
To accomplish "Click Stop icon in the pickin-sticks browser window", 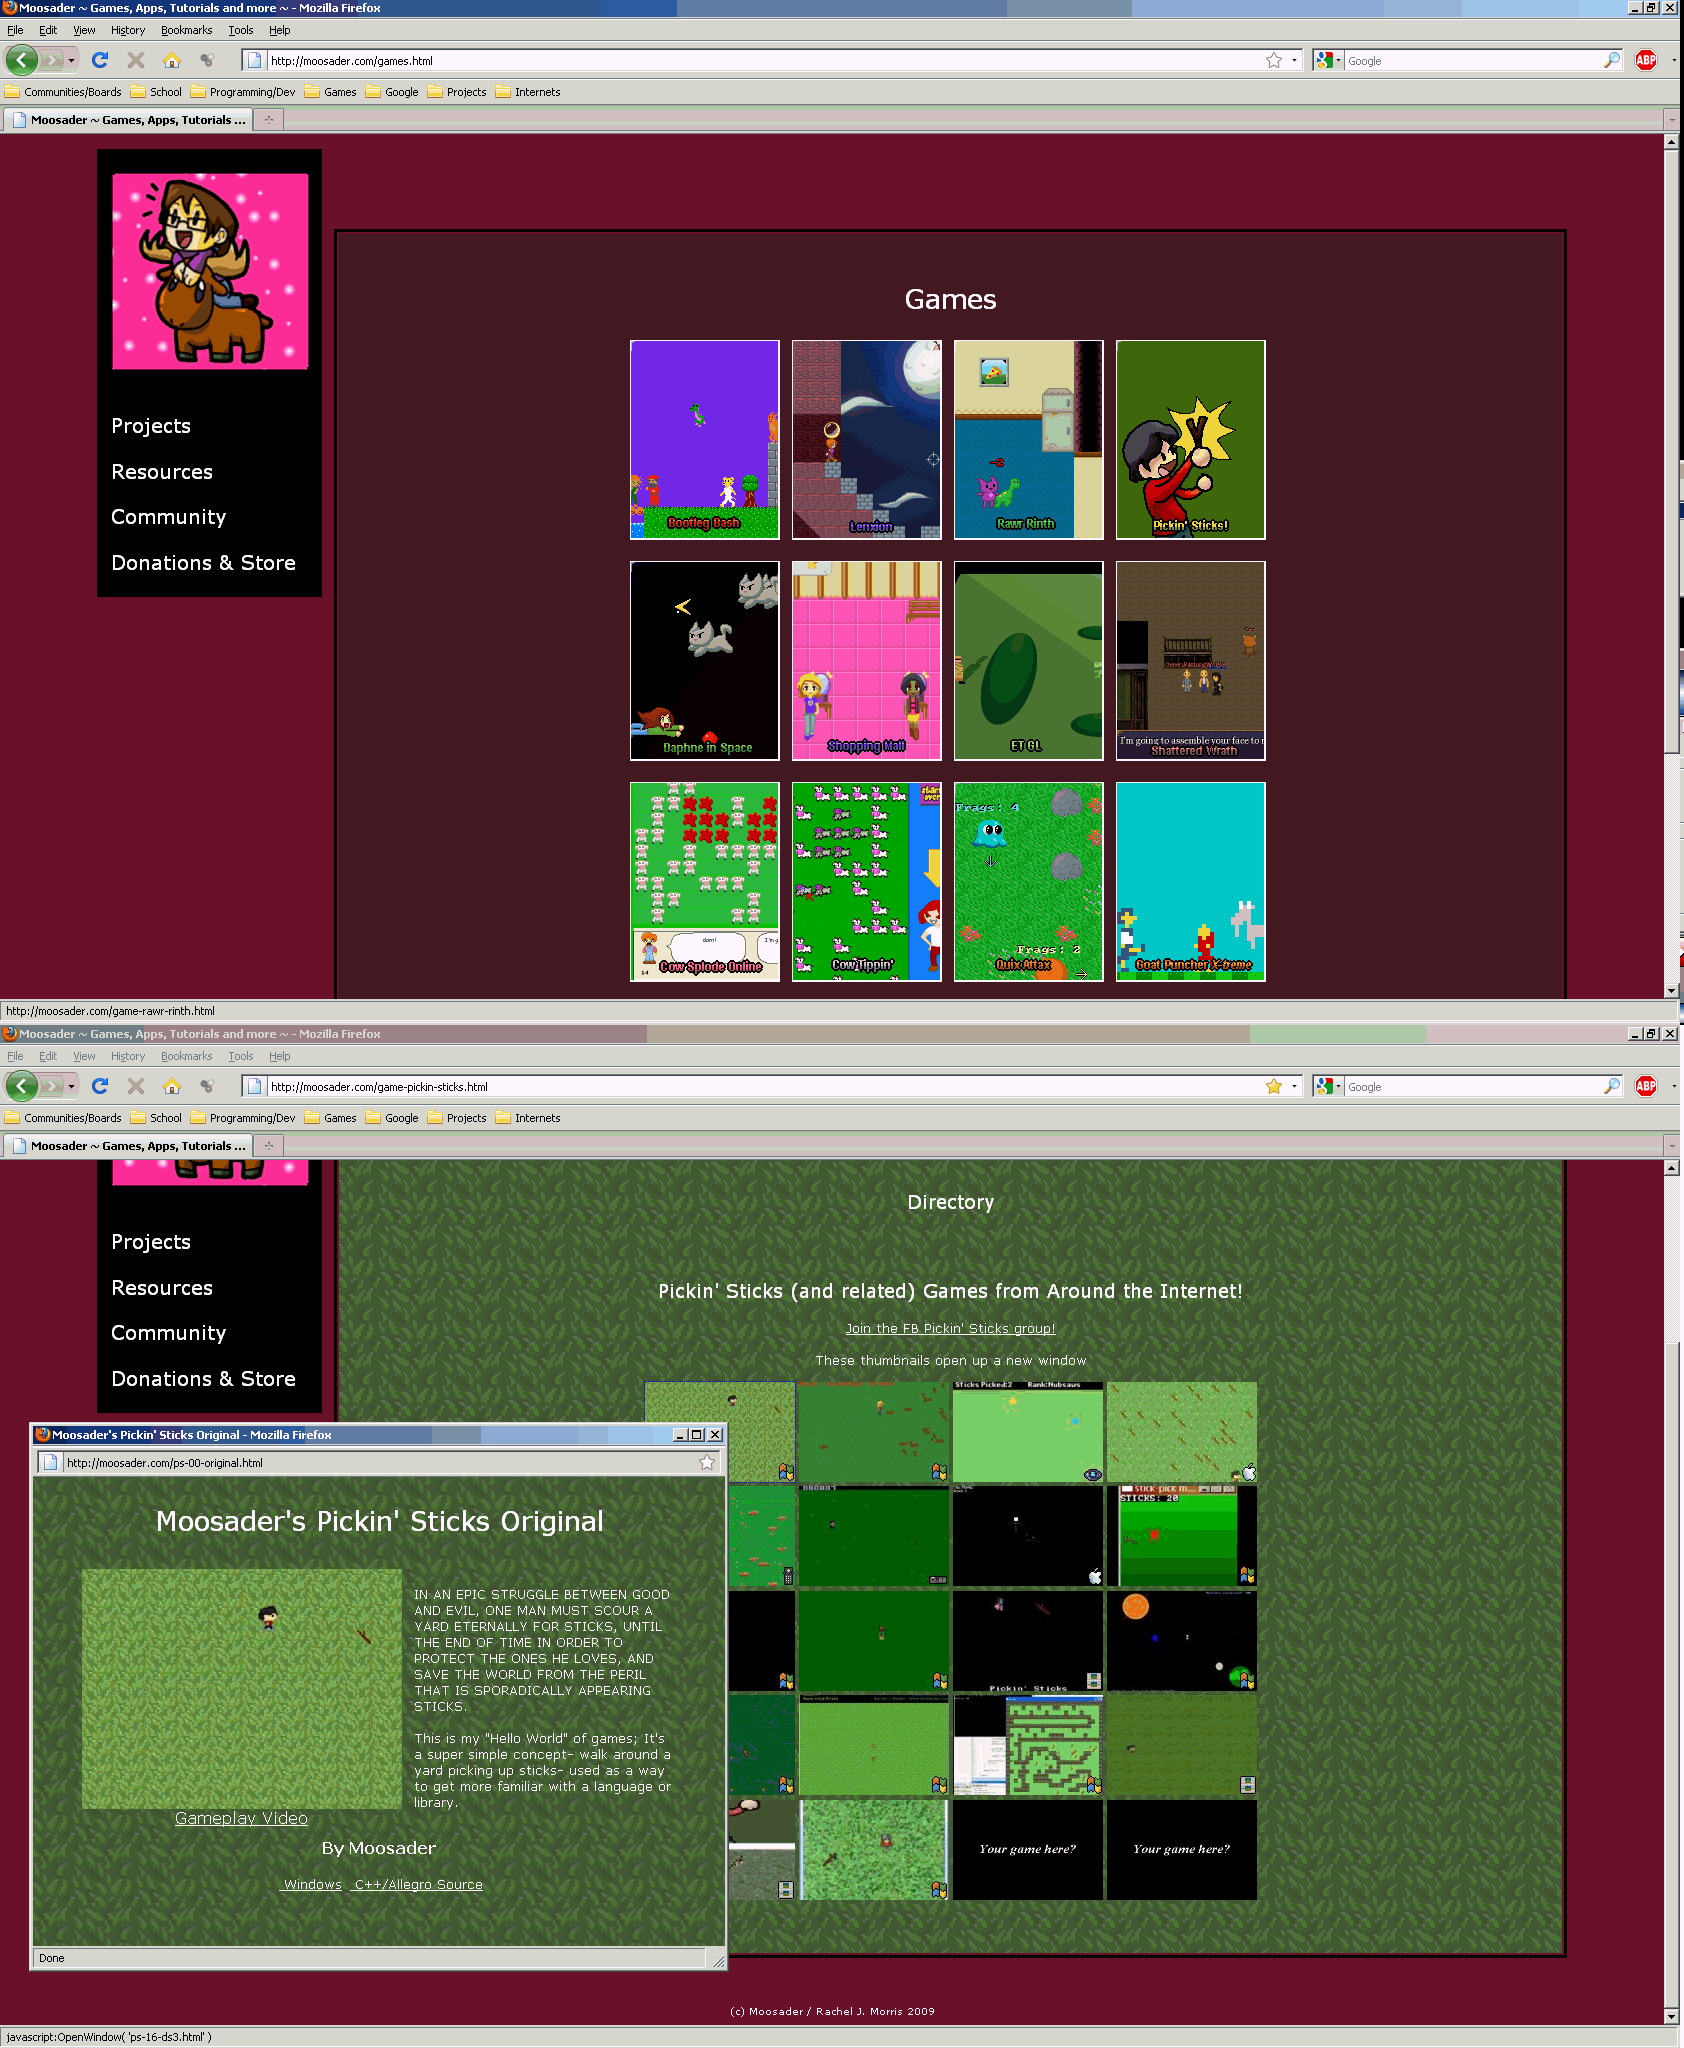I will (136, 1087).
